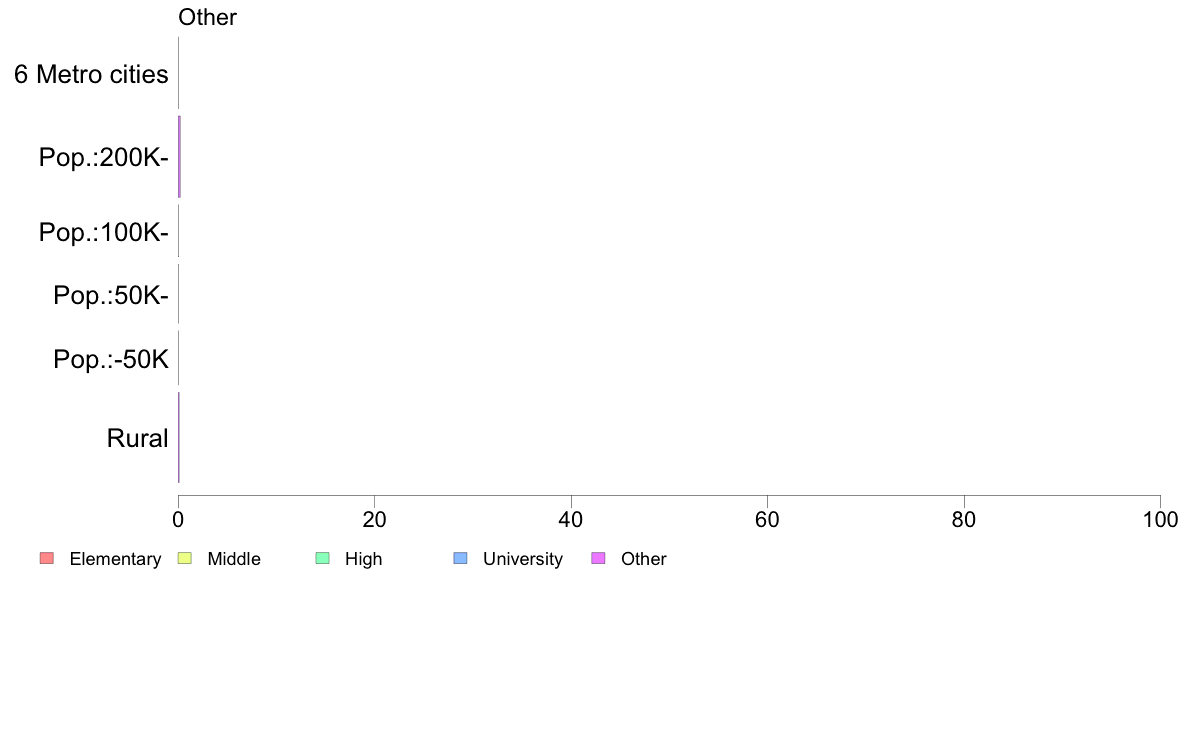Select the High legend label

coord(364,559)
